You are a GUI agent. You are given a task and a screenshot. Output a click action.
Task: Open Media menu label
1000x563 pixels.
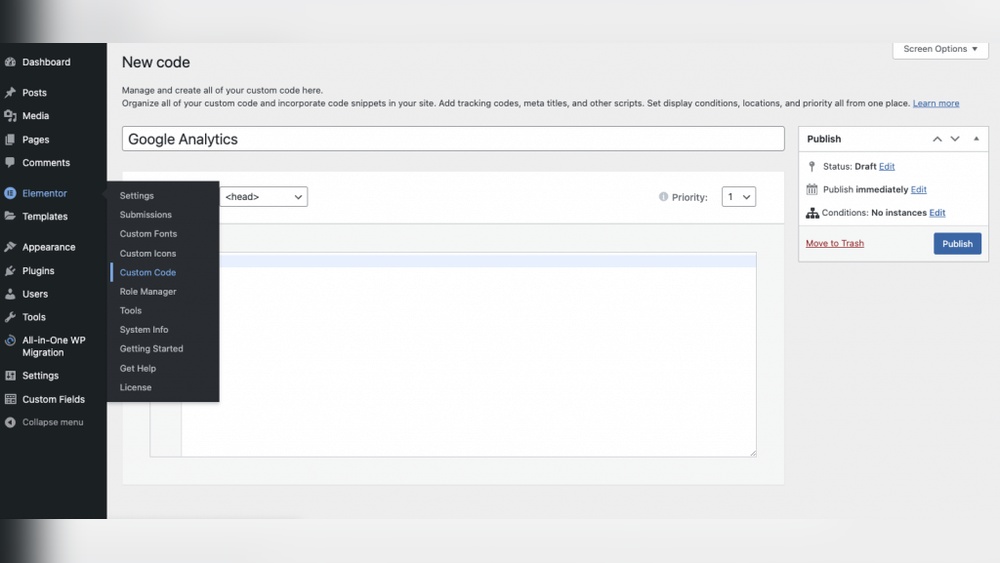click(x=36, y=115)
